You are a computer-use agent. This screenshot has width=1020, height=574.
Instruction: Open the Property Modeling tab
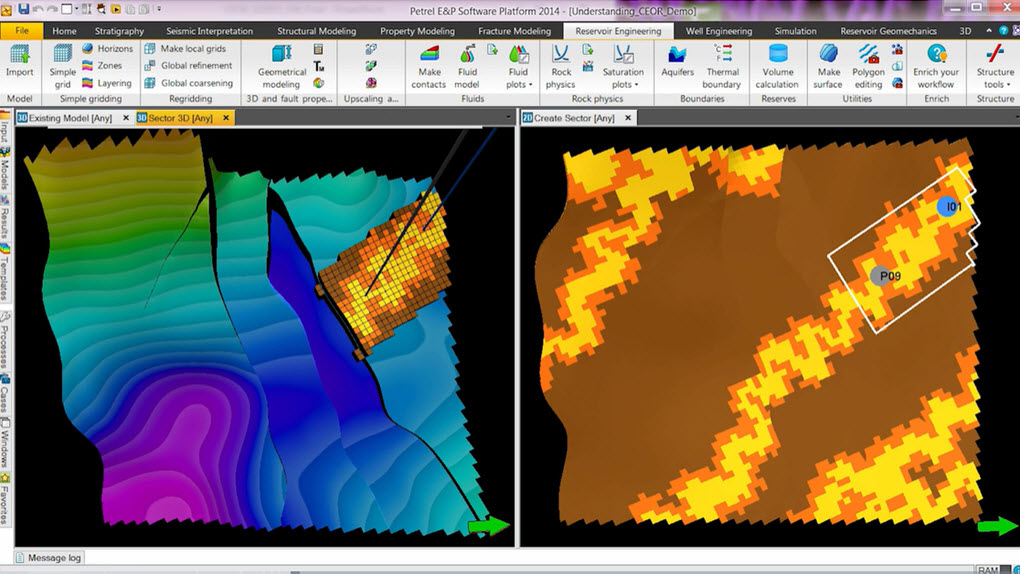[x=417, y=31]
